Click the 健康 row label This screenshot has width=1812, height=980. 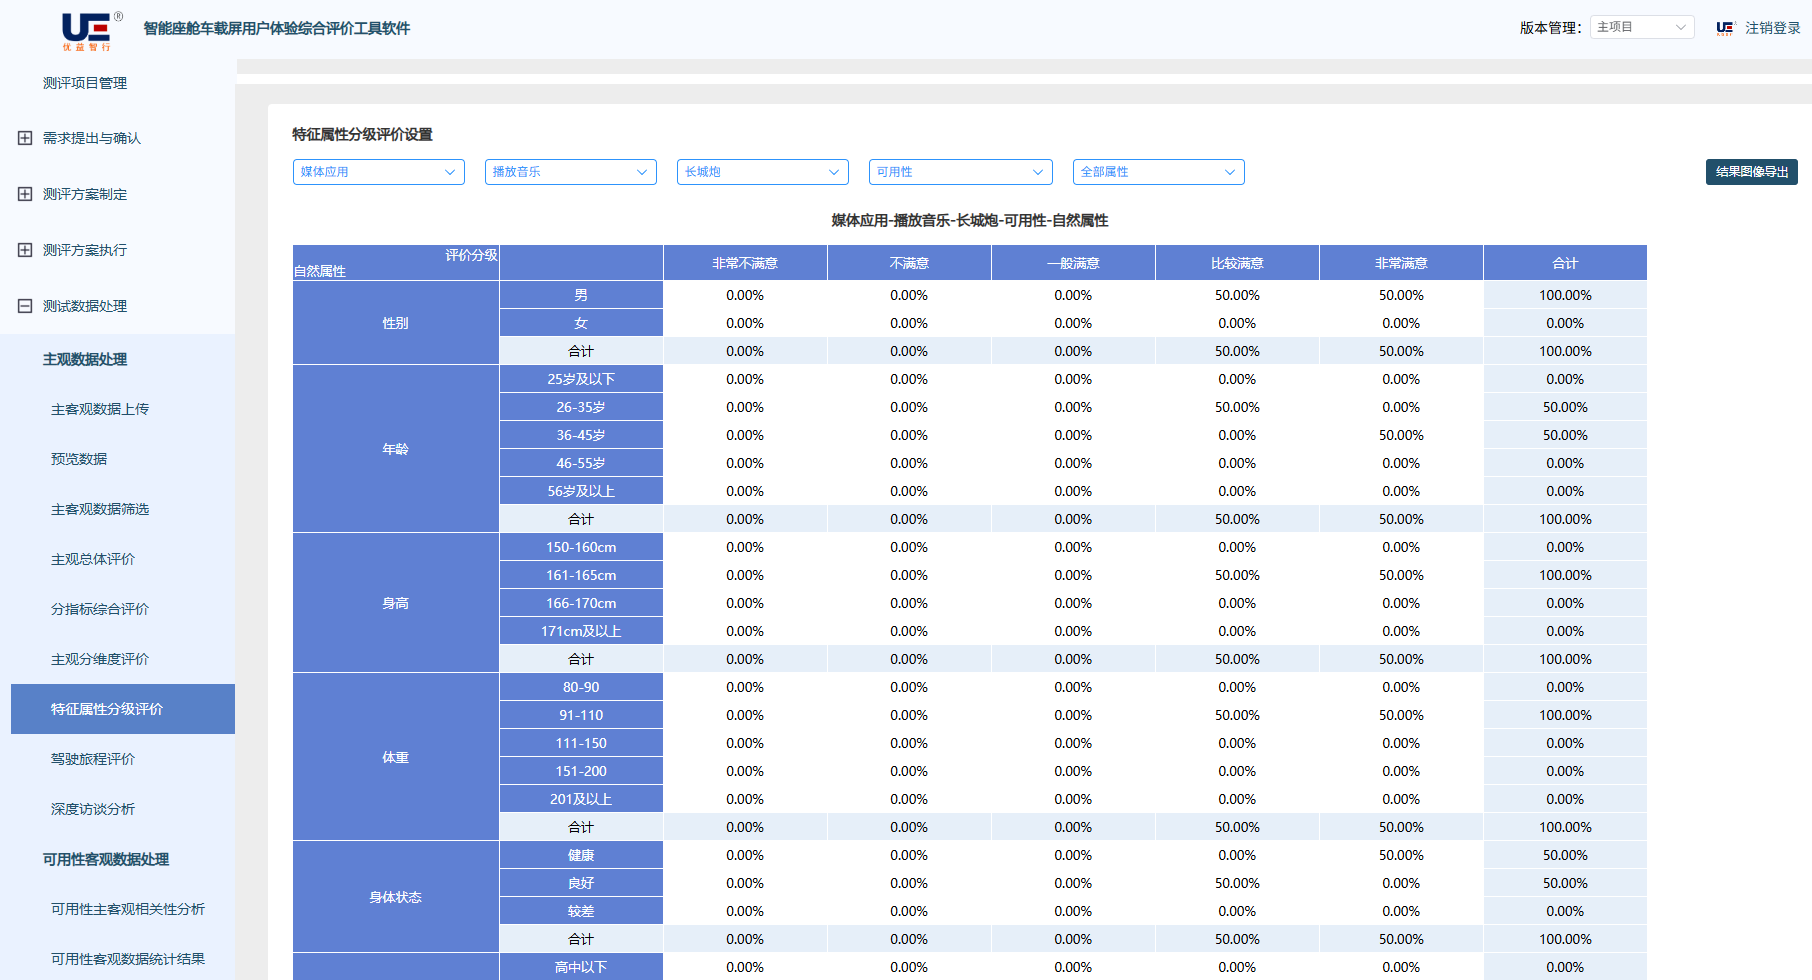pos(581,855)
